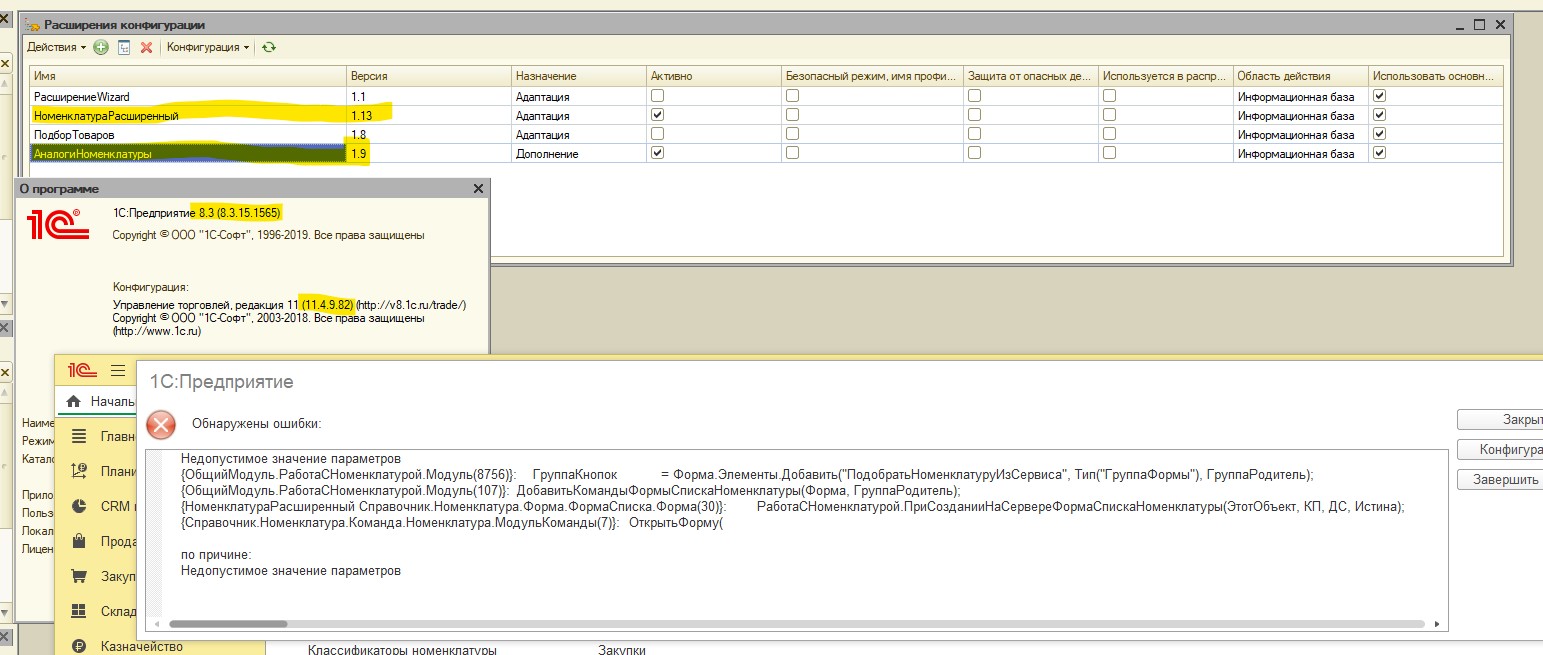
Task: Open the CRM pie chart icon in sidebar
Action: (80, 506)
